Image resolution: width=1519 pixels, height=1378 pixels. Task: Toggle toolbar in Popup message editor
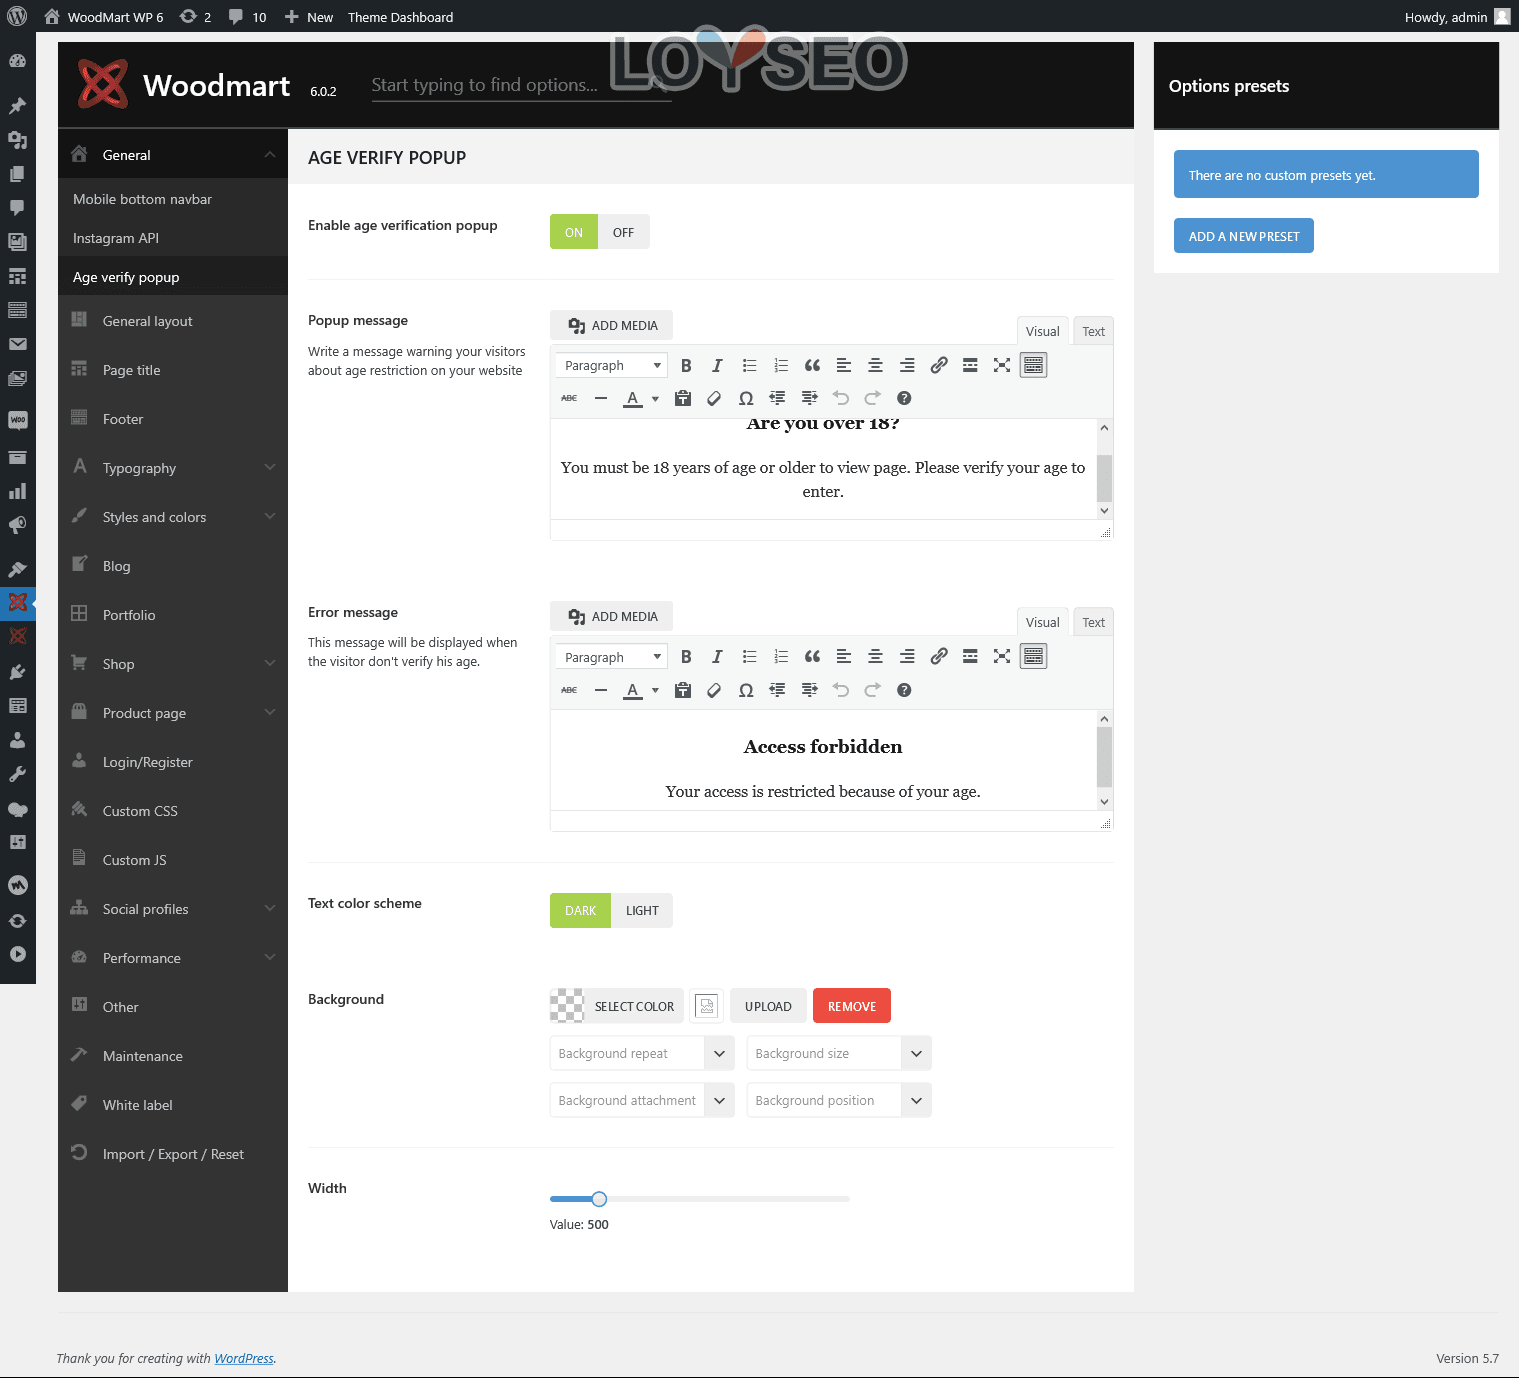(x=1033, y=366)
